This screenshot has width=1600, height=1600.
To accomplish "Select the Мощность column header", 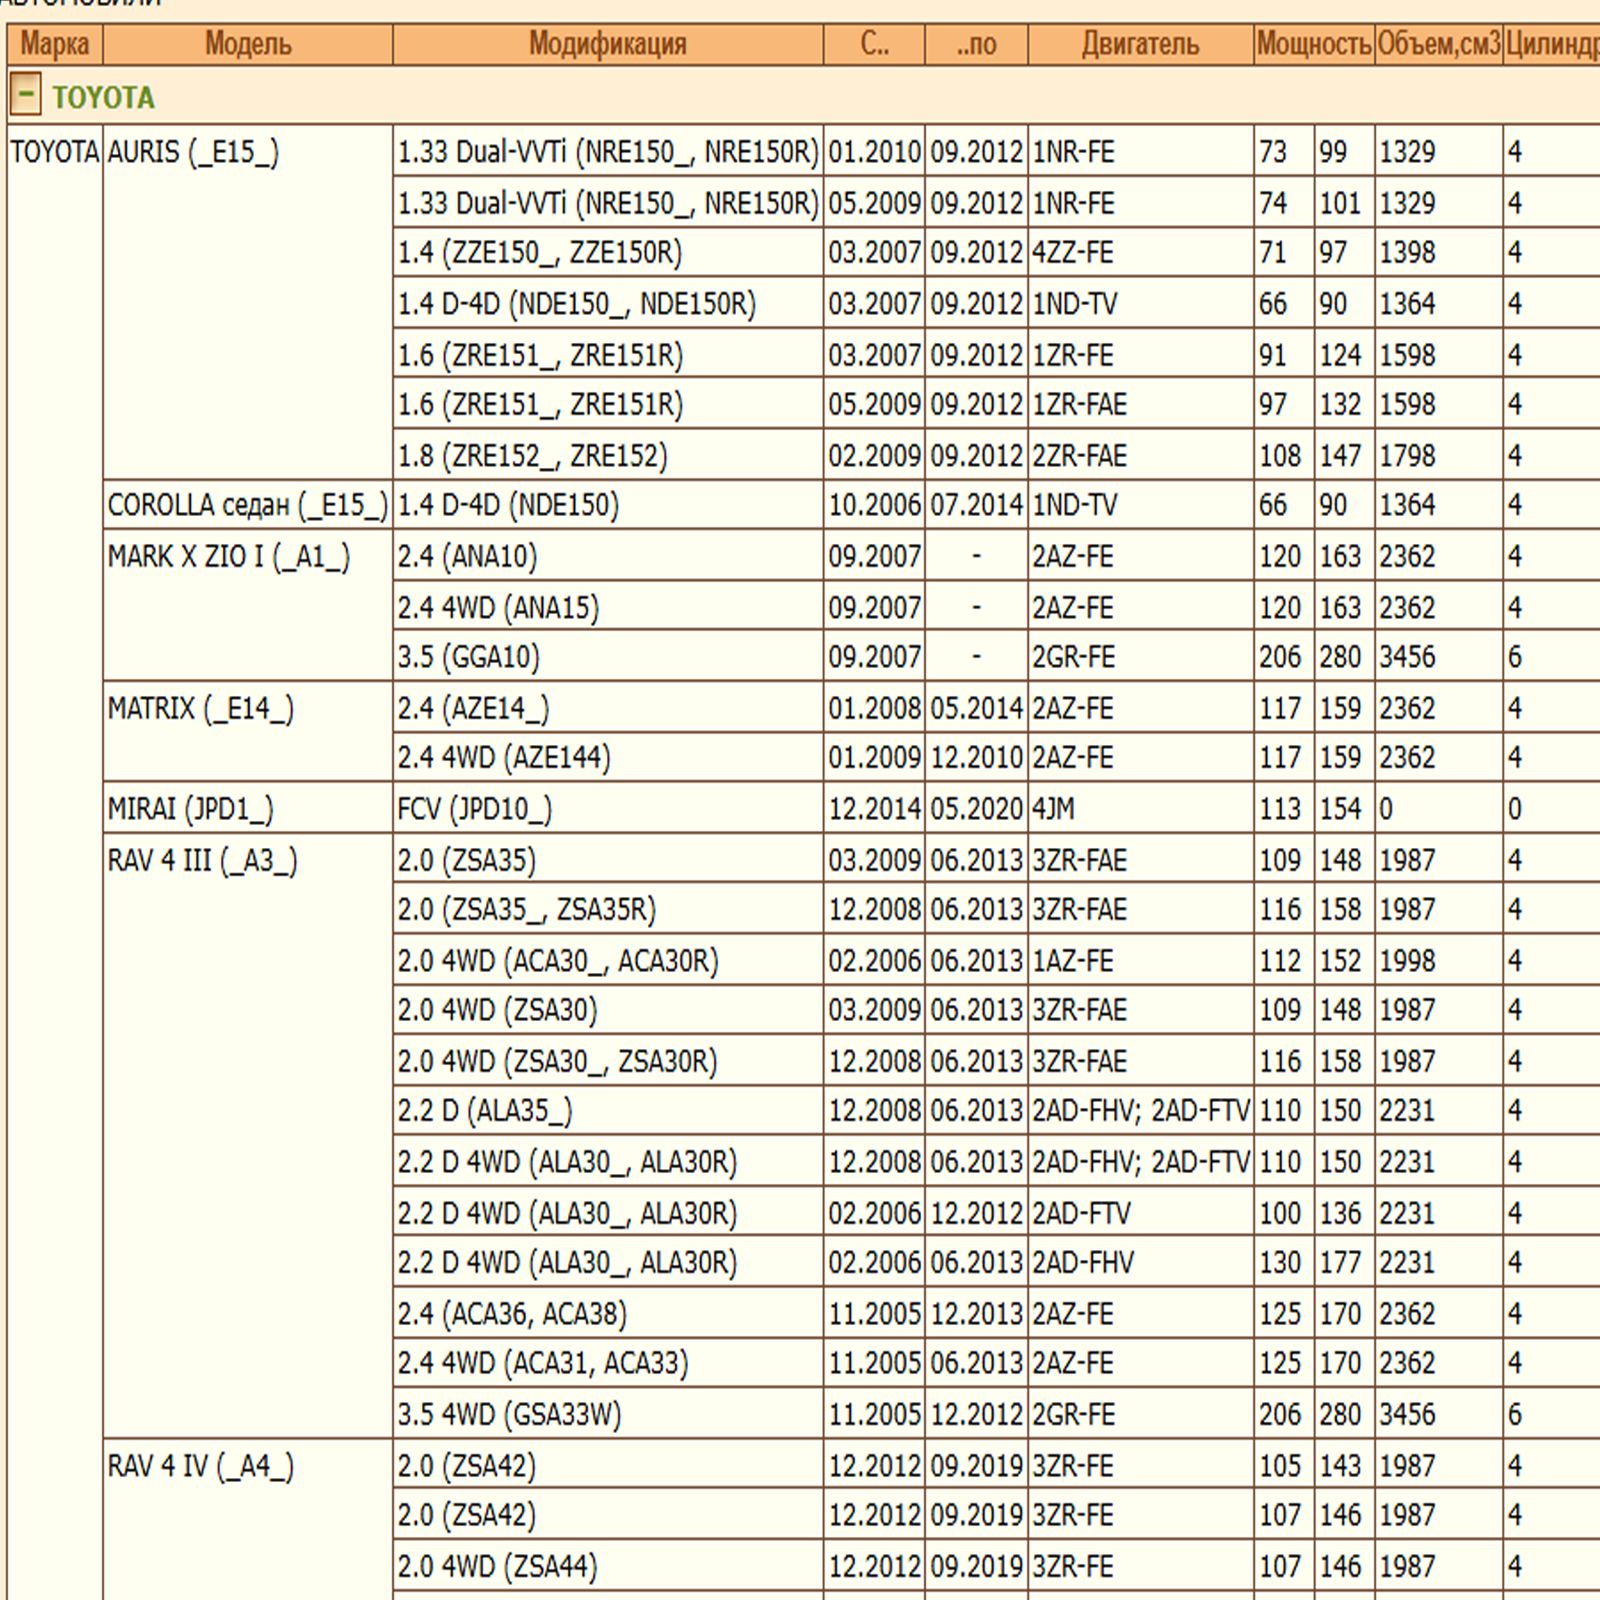I will point(1313,44).
